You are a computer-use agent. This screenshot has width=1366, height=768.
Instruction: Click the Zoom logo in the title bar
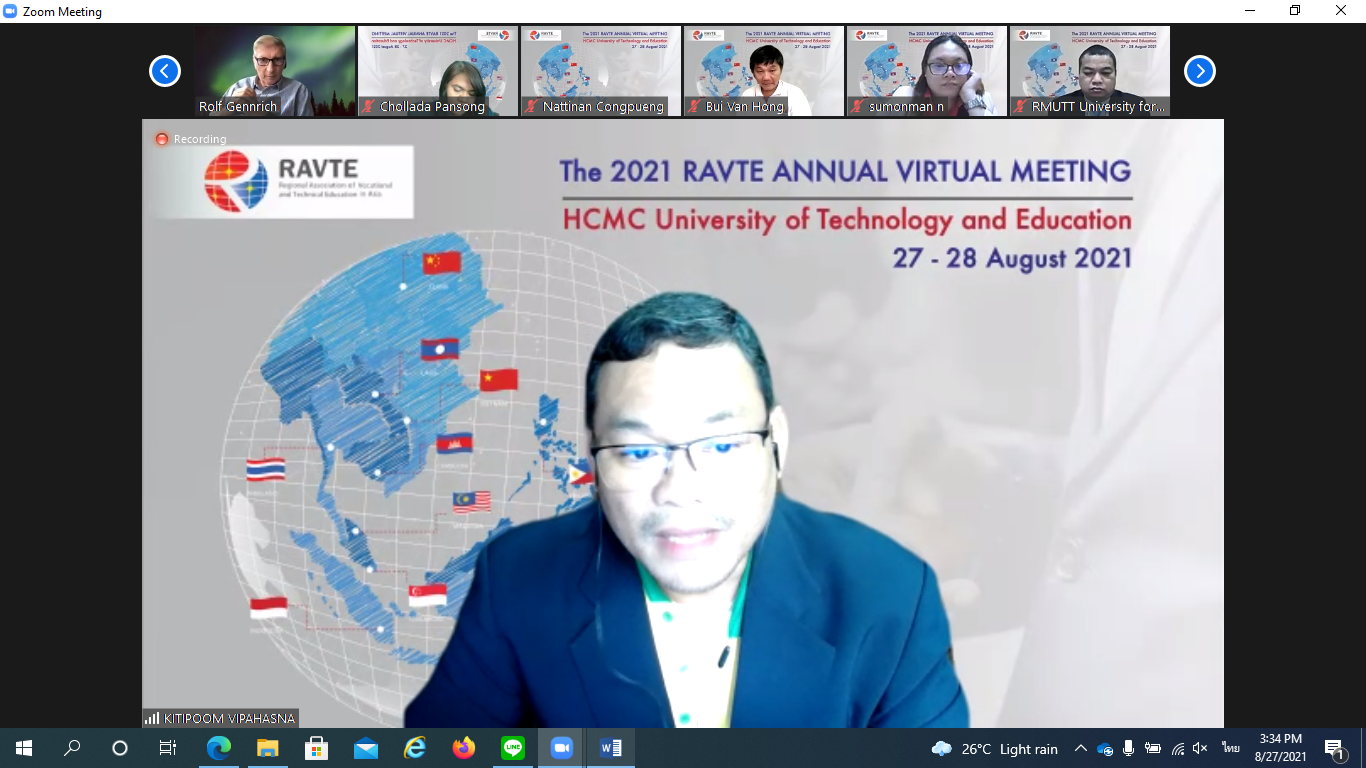(x=10, y=11)
